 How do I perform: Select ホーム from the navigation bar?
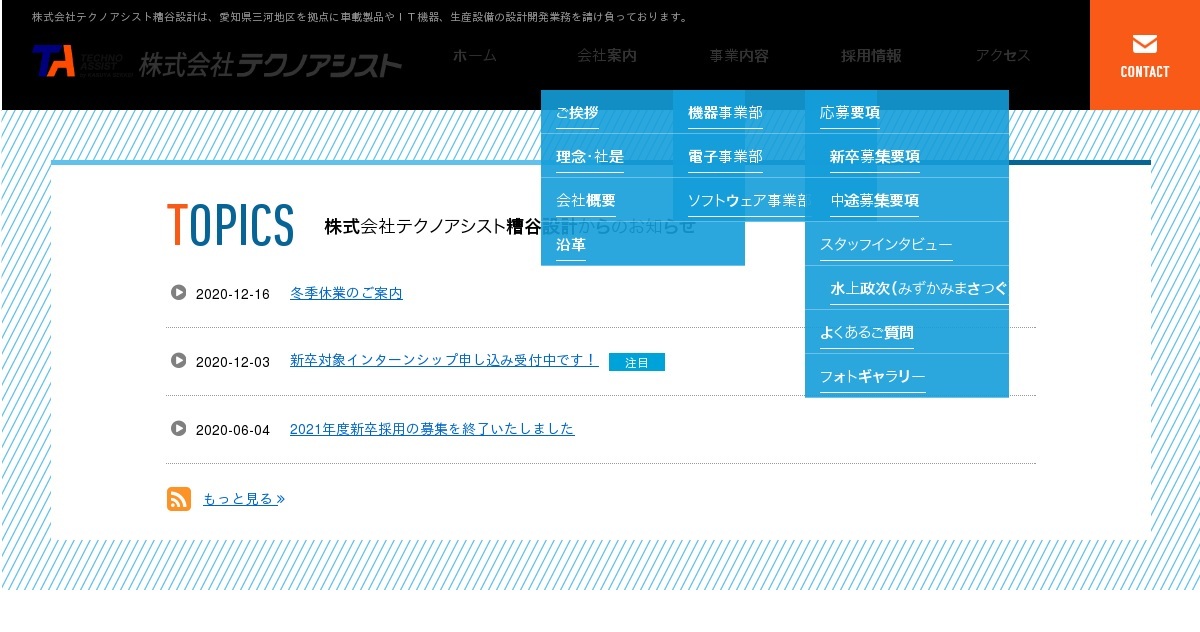(473, 57)
